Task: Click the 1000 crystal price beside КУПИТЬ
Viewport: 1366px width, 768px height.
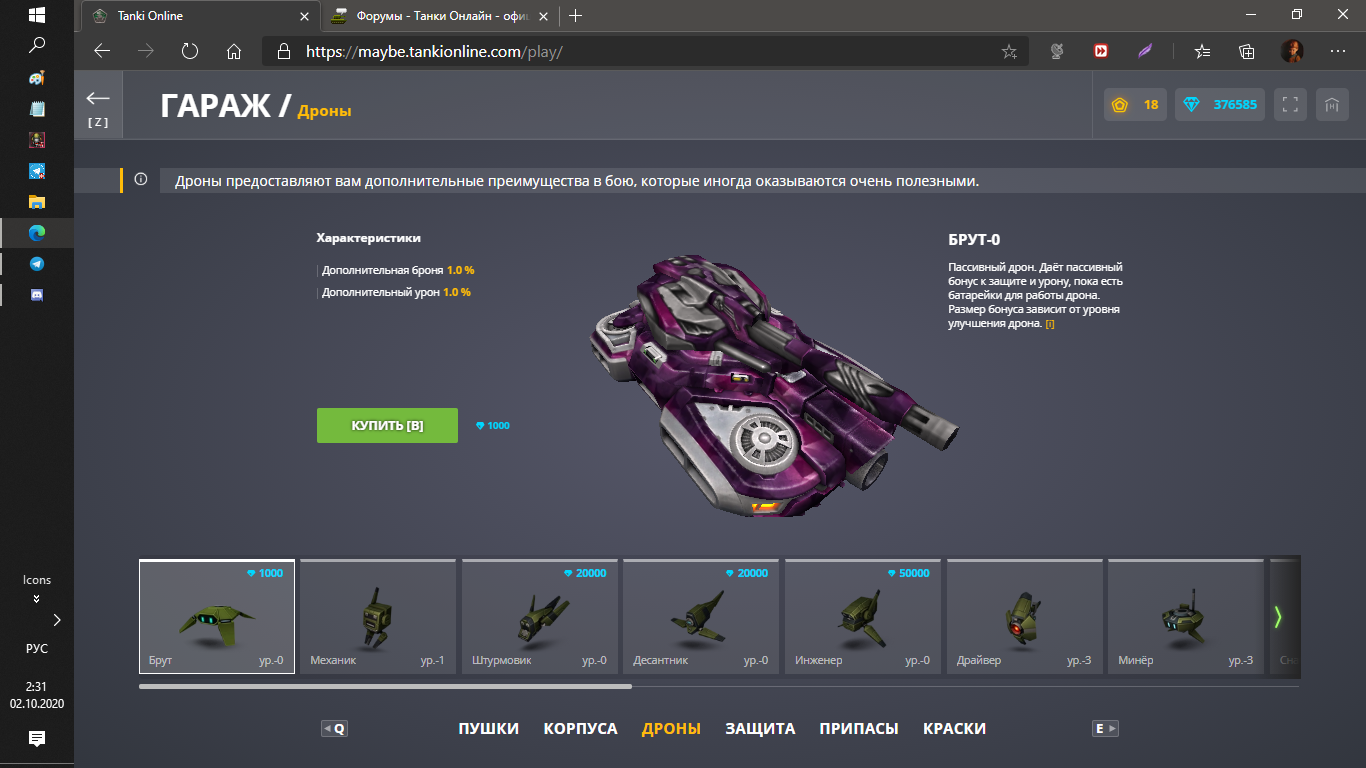Action: (x=492, y=426)
